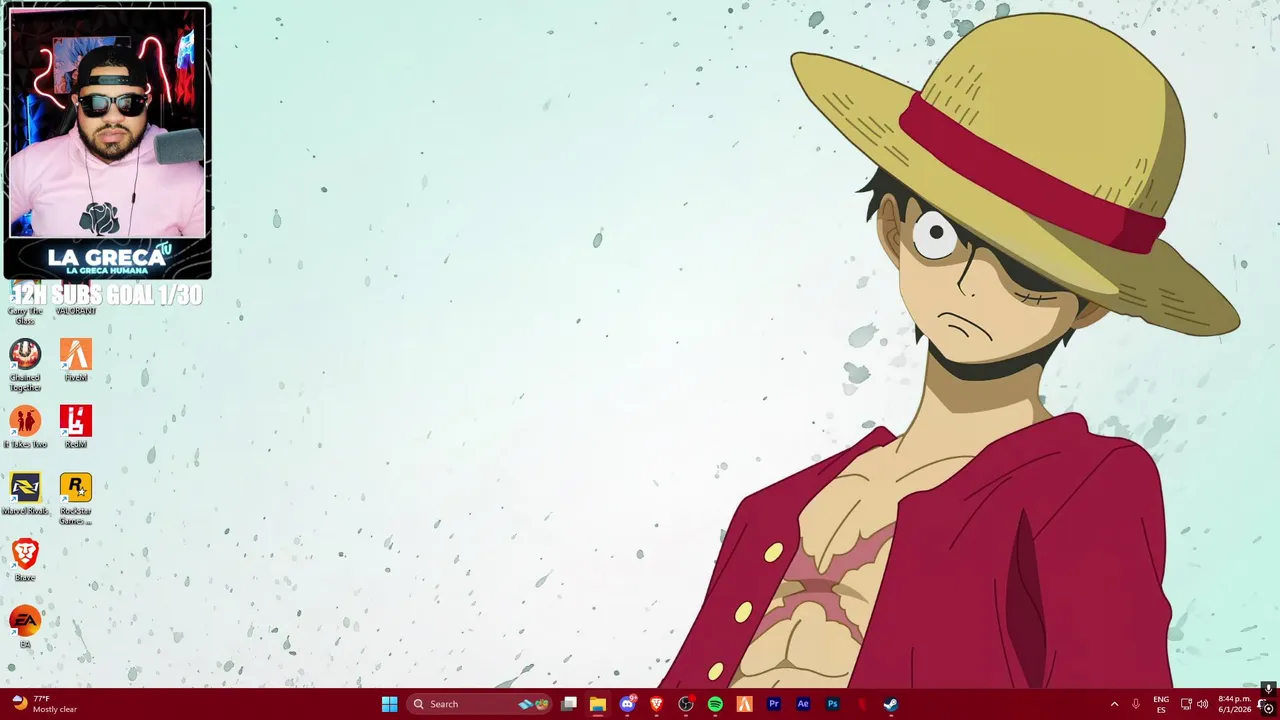Open the Marvel Rivals desktop shortcut
The image size is (1280, 720).
click(x=25, y=494)
